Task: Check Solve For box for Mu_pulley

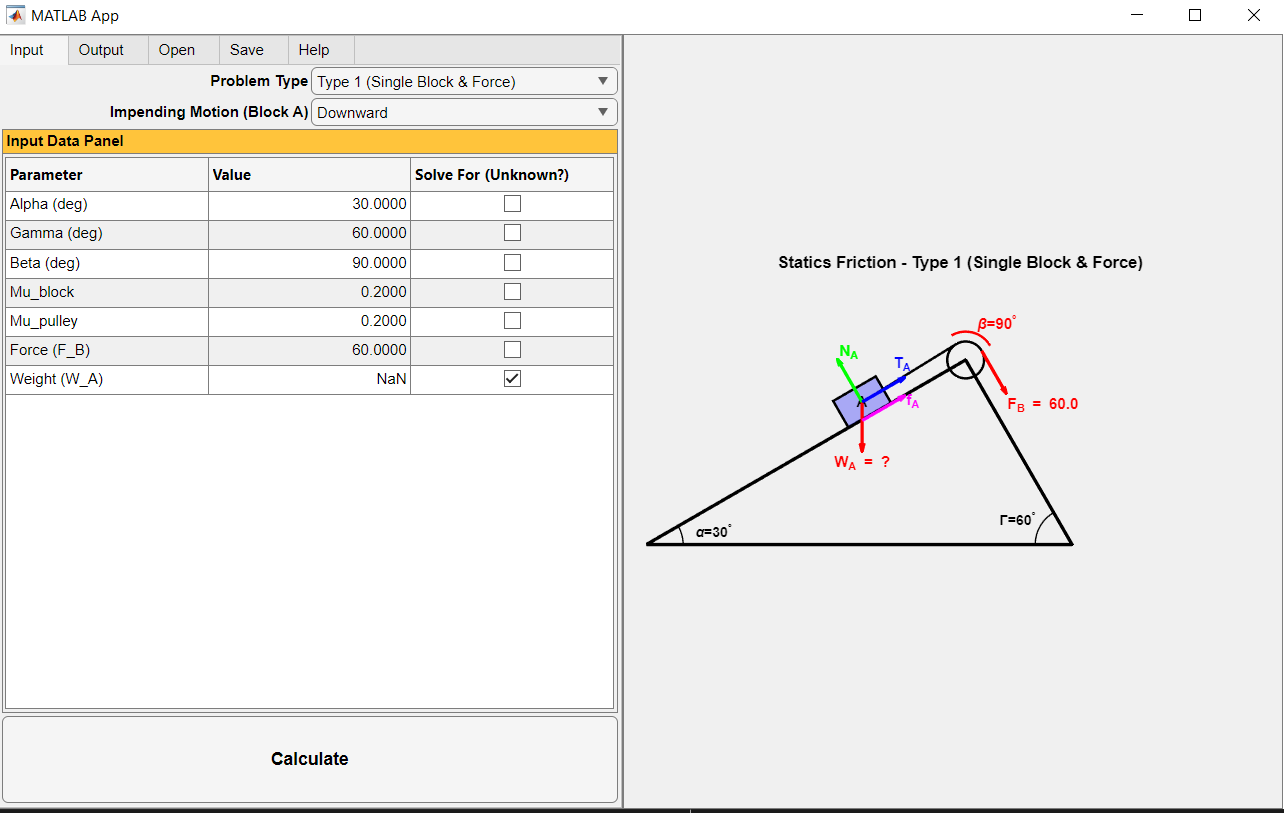Action: [512, 321]
